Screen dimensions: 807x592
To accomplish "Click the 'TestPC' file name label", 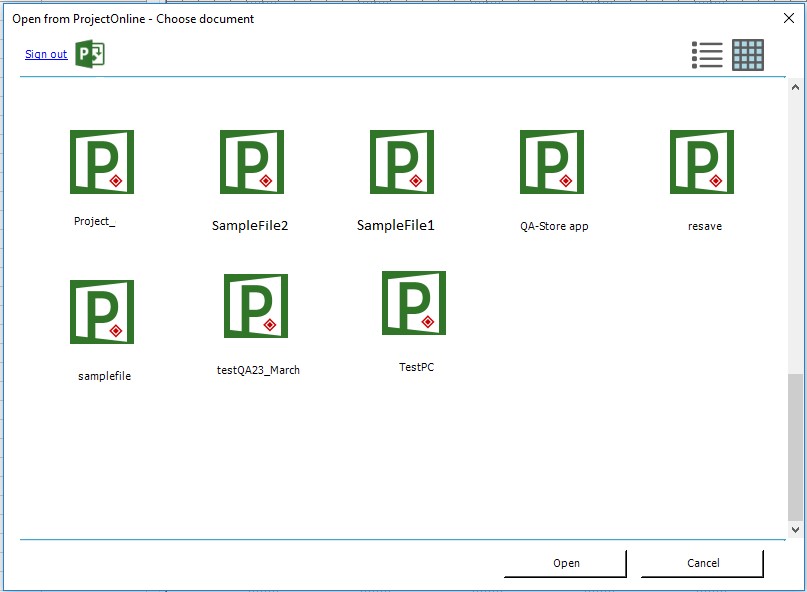I will 416,367.
